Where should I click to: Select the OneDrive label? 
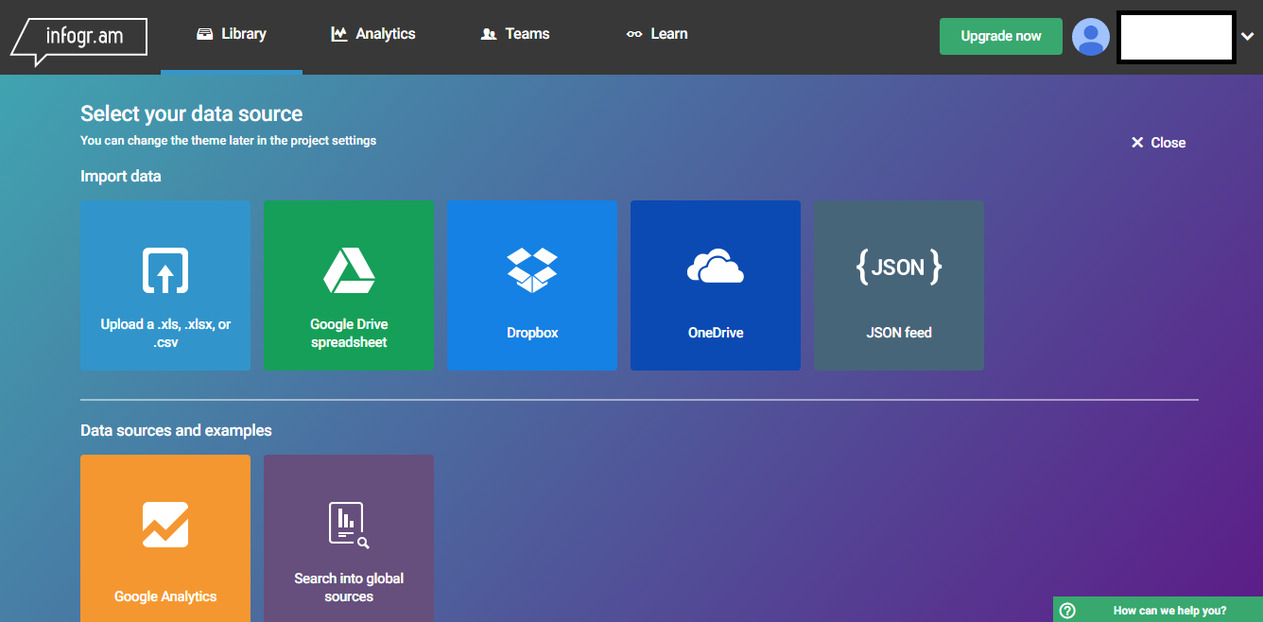click(716, 333)
